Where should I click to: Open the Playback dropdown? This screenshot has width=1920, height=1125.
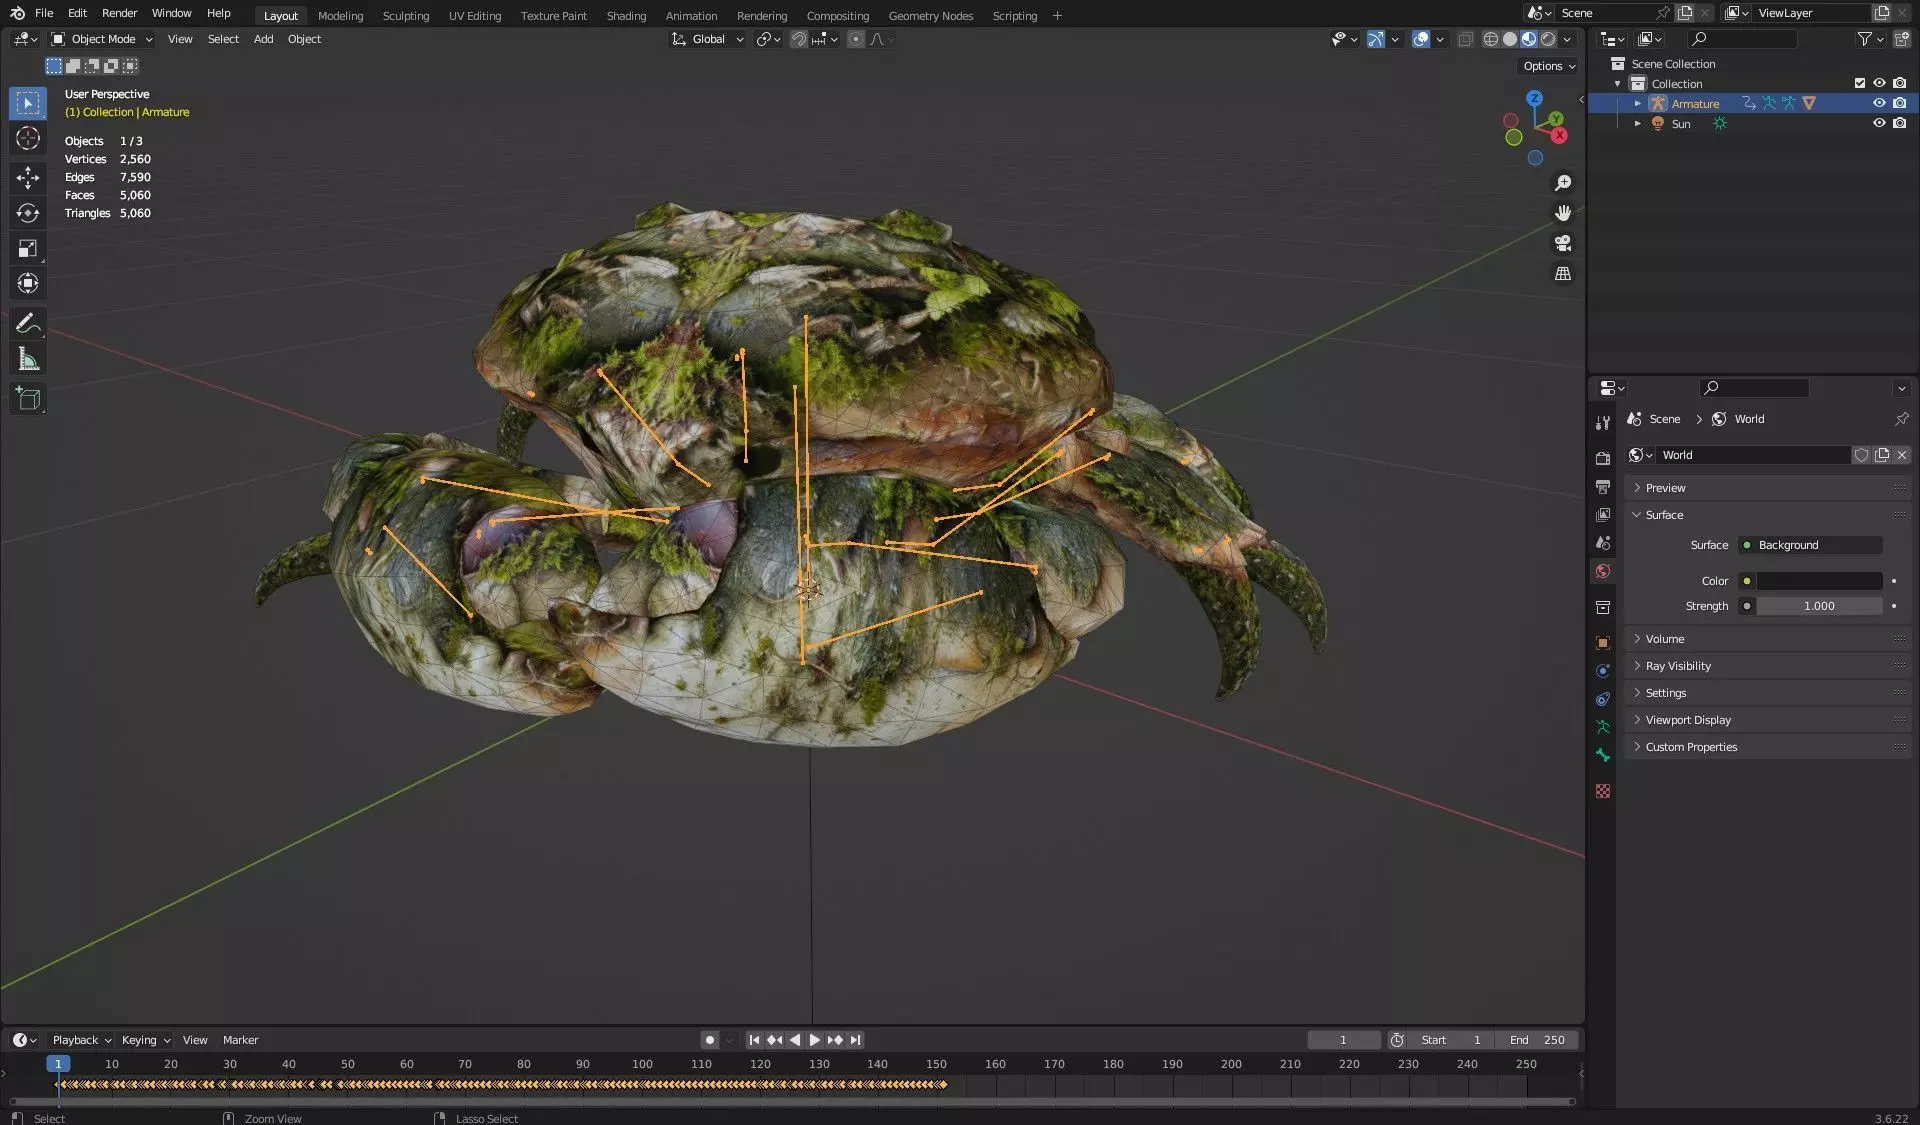(82, 1040)
